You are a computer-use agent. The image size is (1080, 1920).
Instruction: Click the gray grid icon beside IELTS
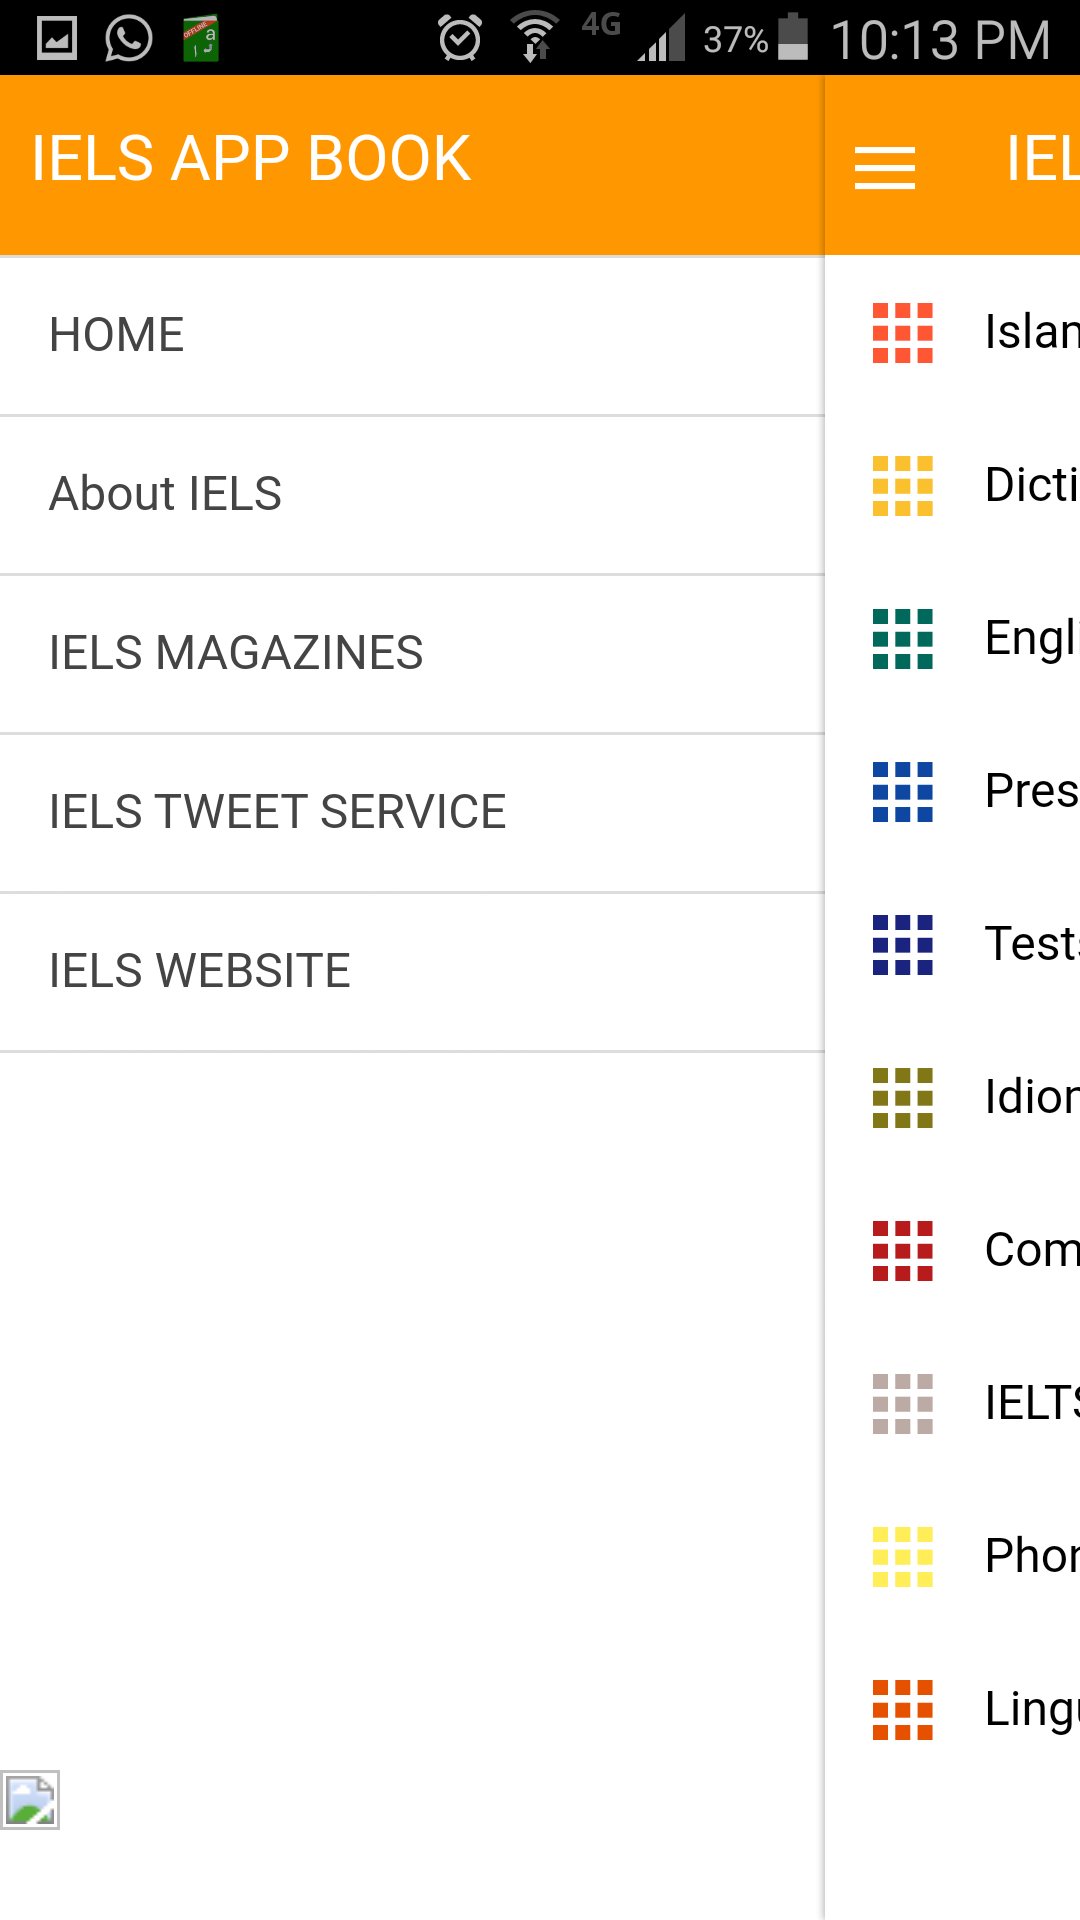click(902, 1404)
